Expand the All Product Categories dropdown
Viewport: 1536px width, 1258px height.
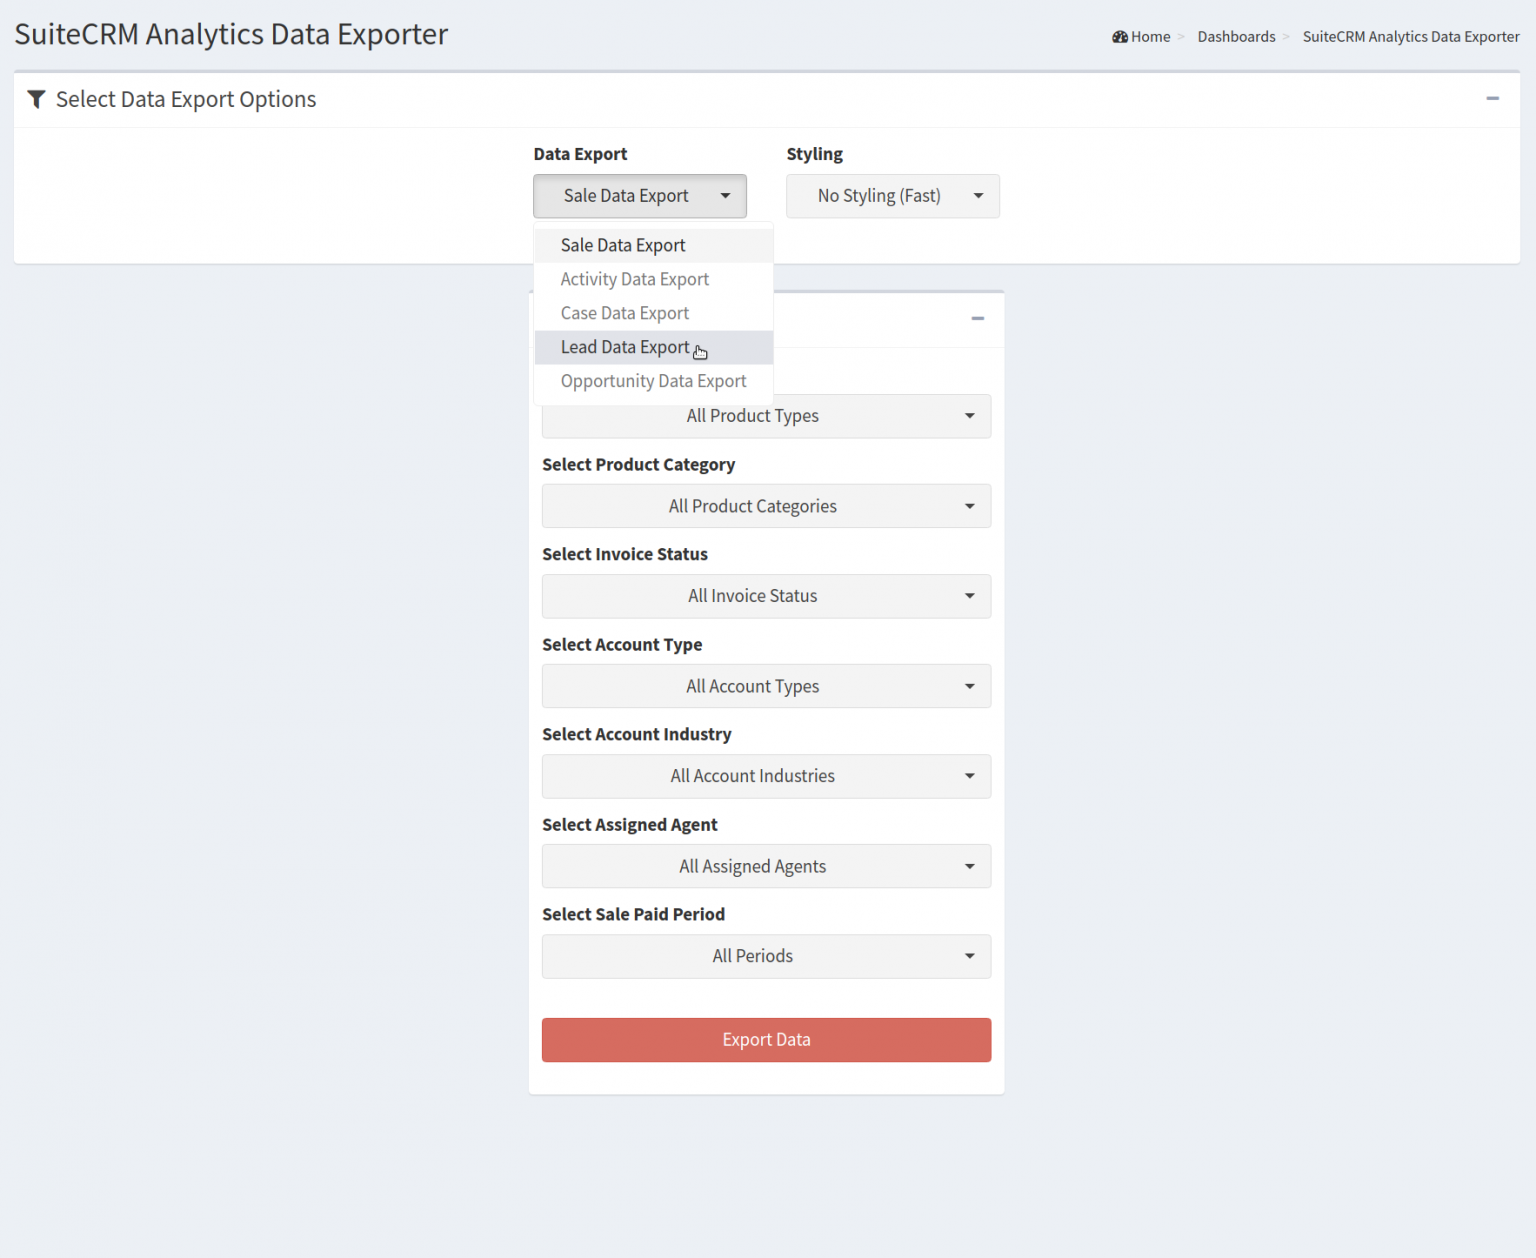(766, 506)
